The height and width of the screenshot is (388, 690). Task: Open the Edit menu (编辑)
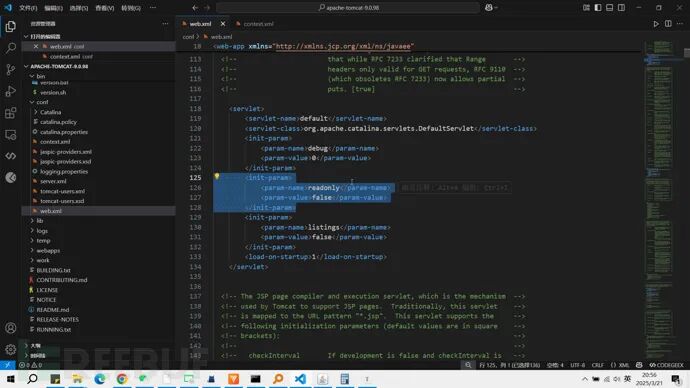53,8
